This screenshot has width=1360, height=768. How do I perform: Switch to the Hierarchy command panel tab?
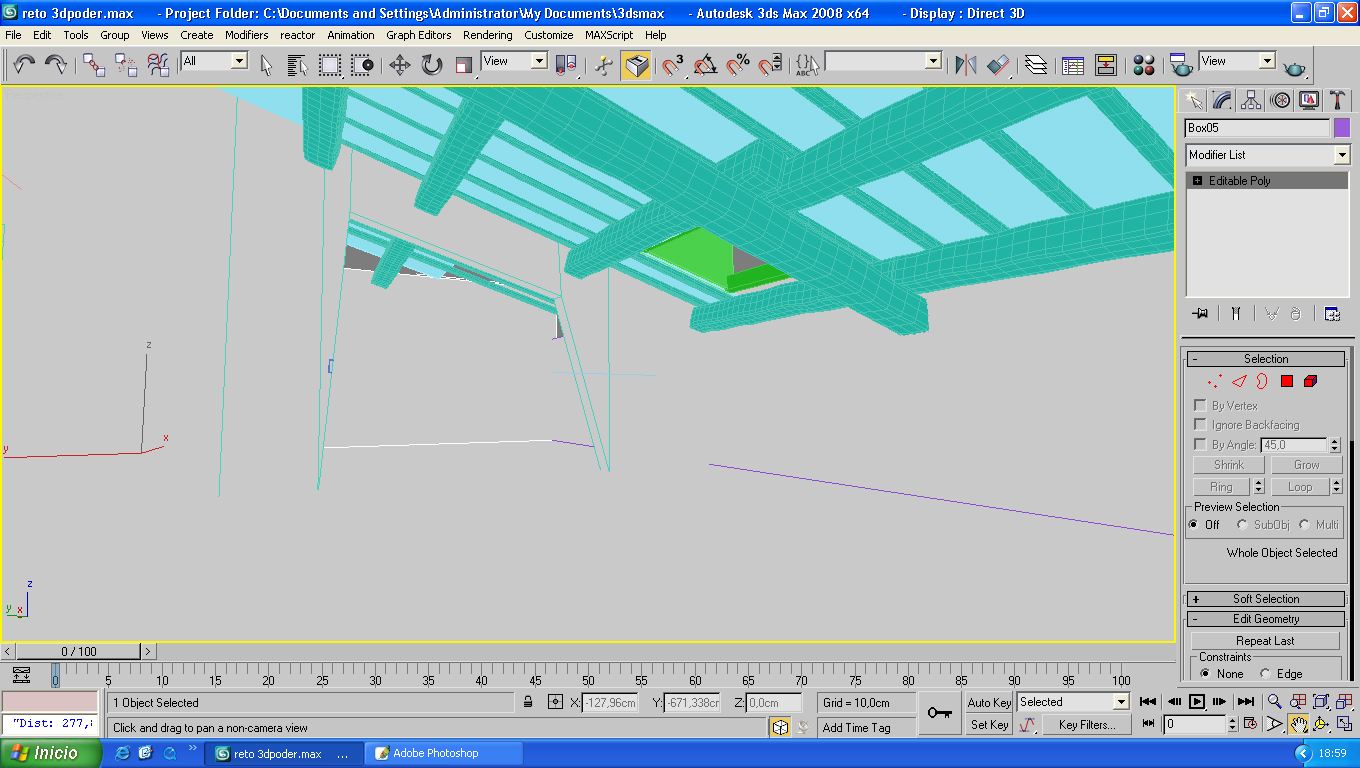pyautogui.click(x=1250, y=100)
